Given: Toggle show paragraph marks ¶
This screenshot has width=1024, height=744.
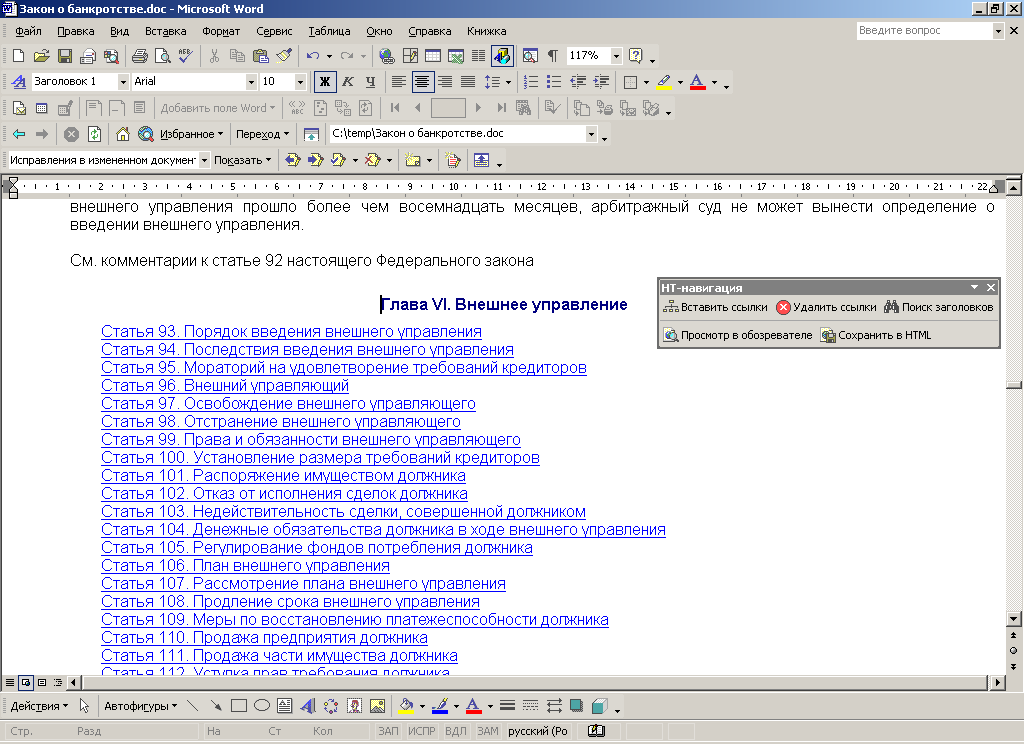Looking at the screenshot, I should (x=552, y=56).
